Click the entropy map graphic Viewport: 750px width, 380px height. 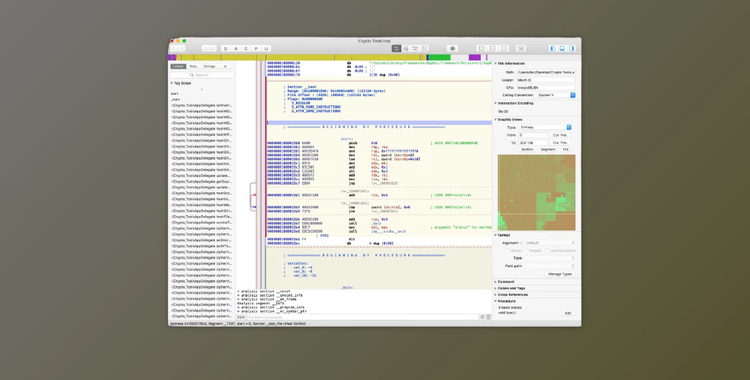click(536, 192)
